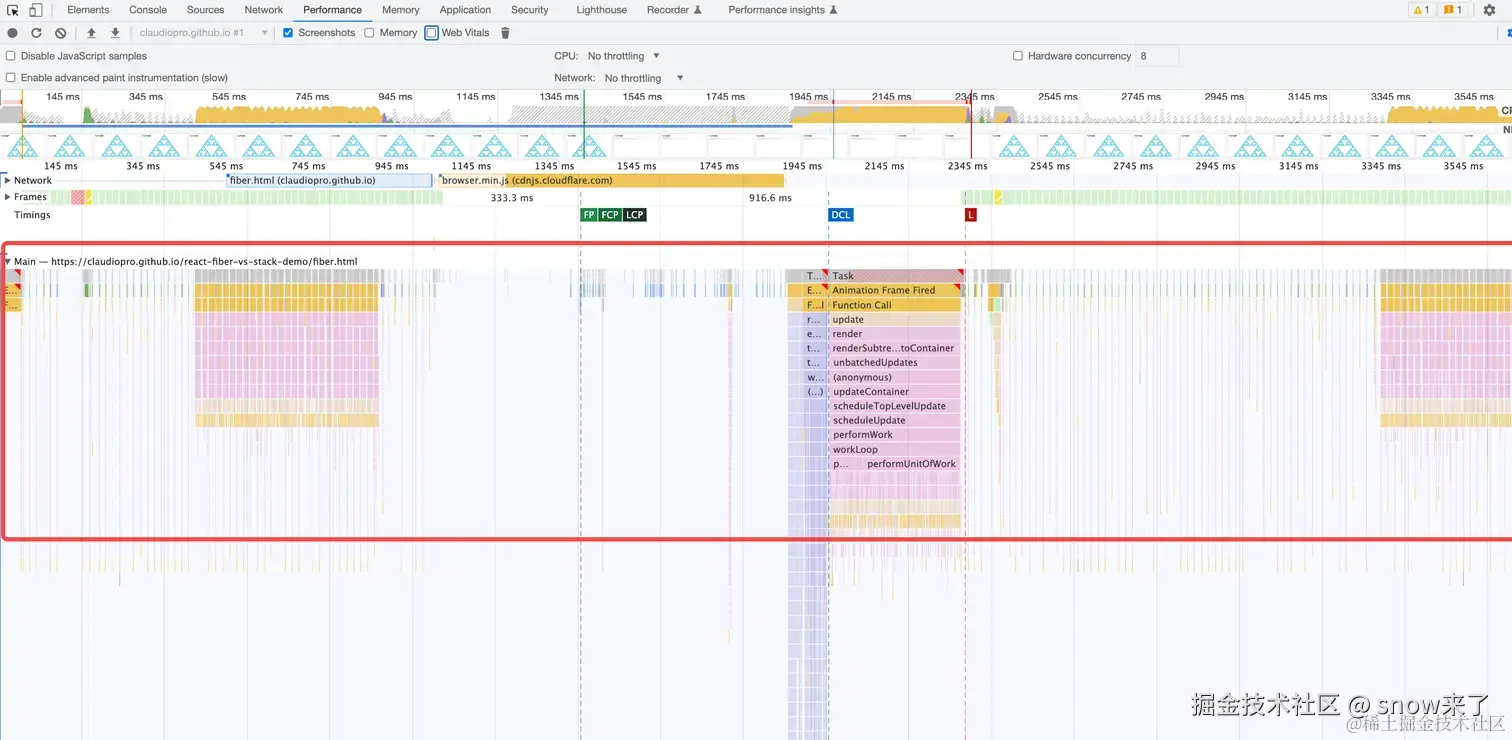Collapse the Main thread track
This screenshot has width=1512, height=740.
click(x=8, y=262)
